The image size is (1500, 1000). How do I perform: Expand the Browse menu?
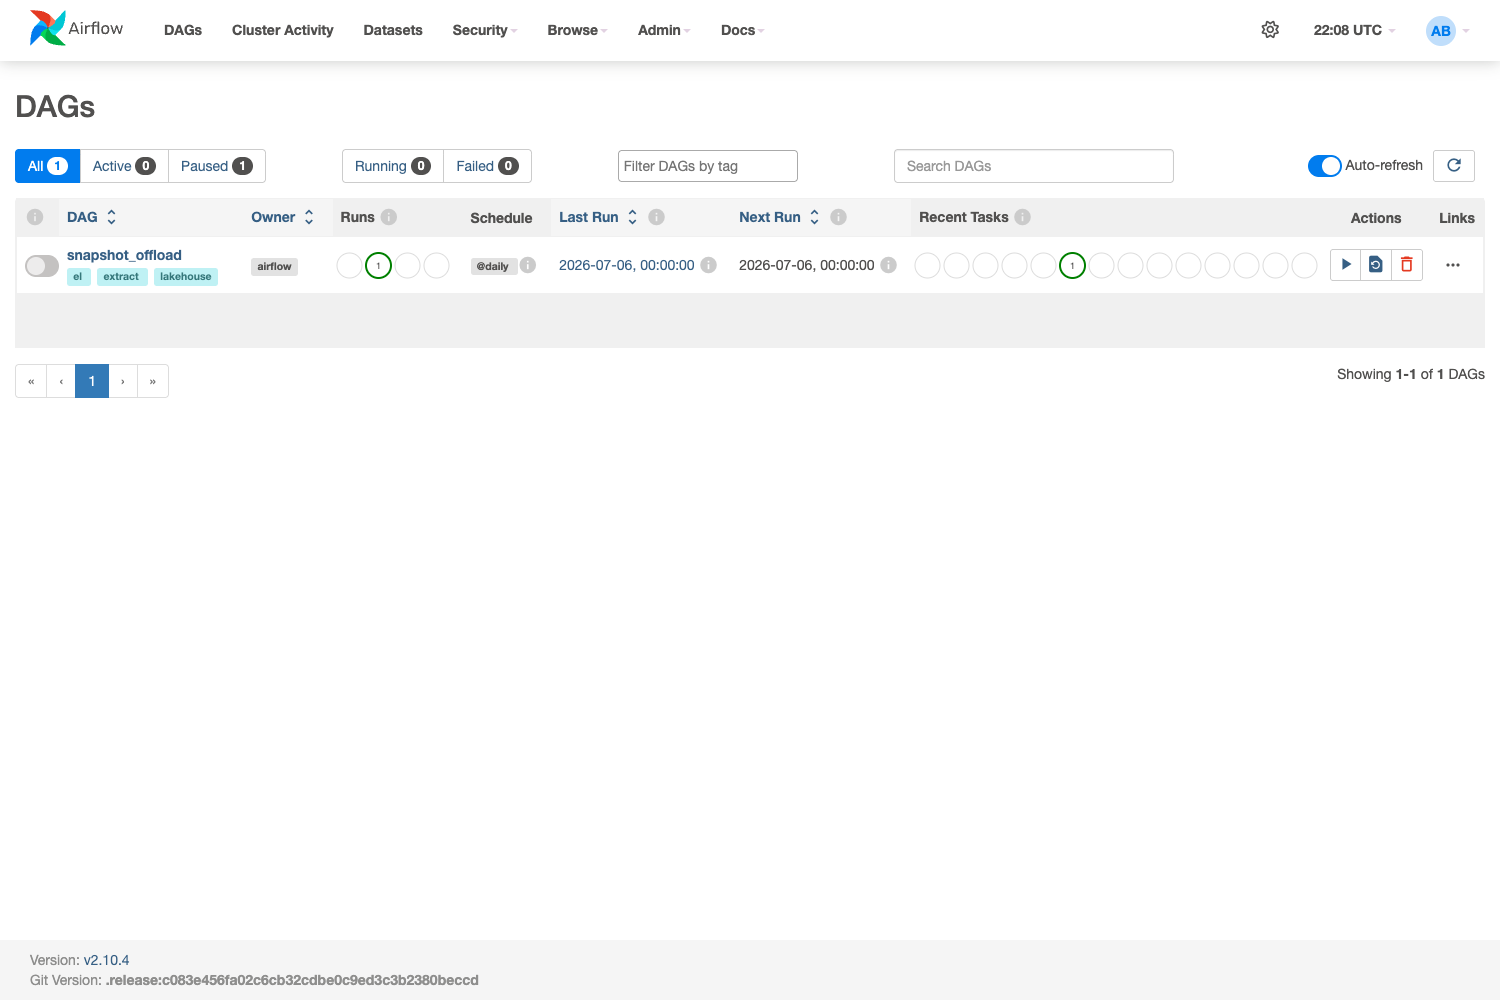click(577, 30)
